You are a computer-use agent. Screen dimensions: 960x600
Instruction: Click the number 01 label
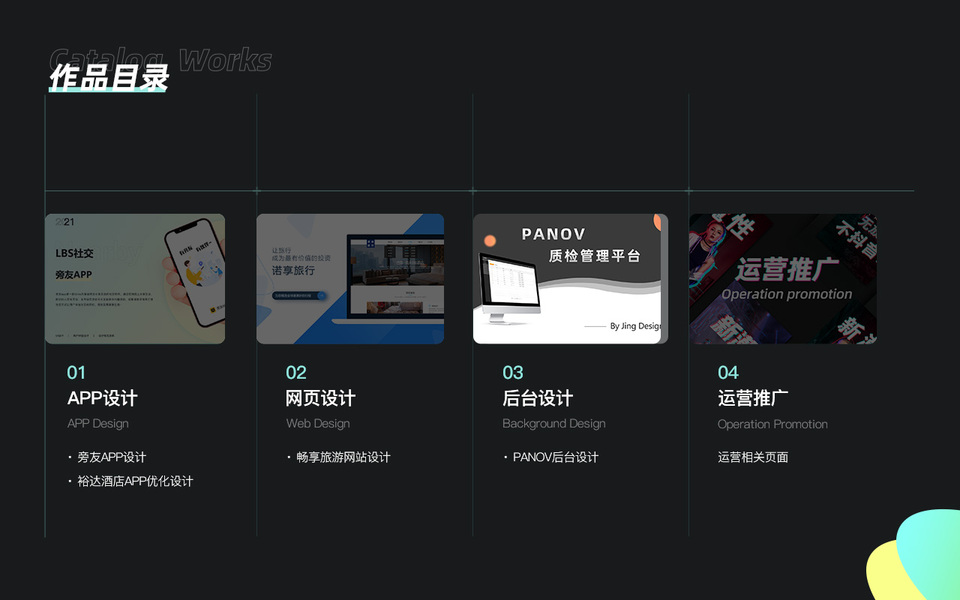tap(77, 372)
